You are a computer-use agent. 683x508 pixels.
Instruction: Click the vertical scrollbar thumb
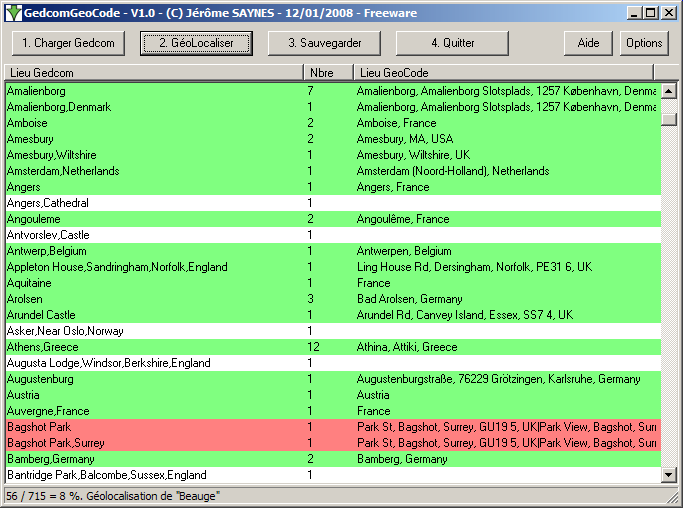point(669,119)
